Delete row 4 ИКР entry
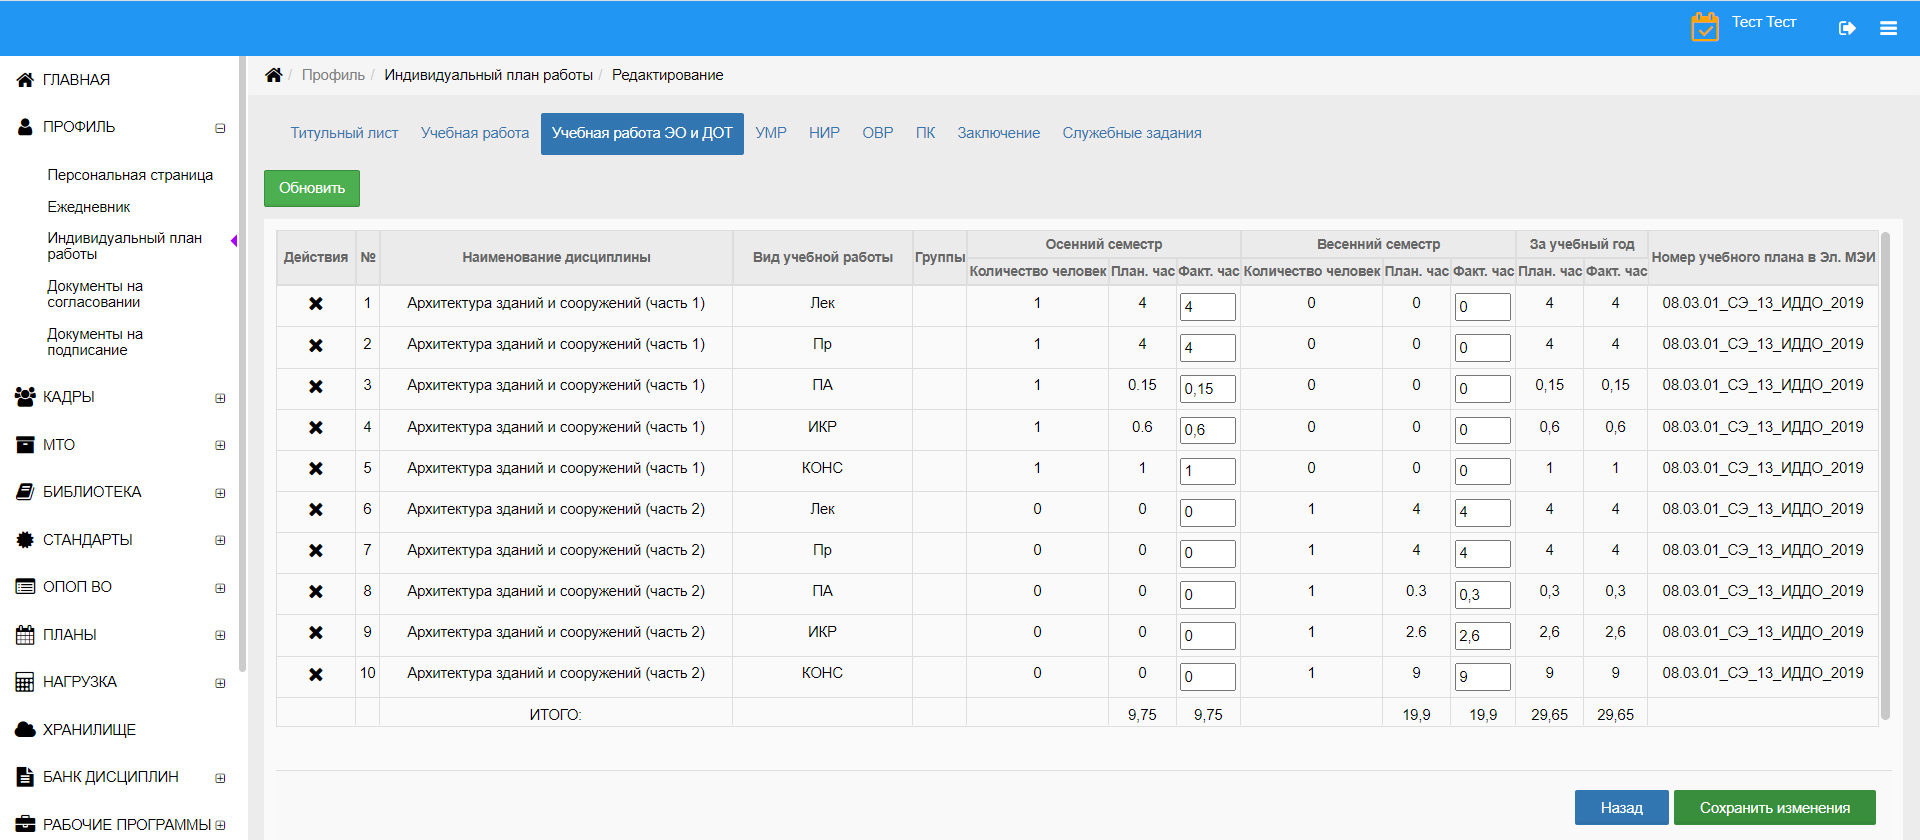This screenshot has height=840, width=1920. 316,428
